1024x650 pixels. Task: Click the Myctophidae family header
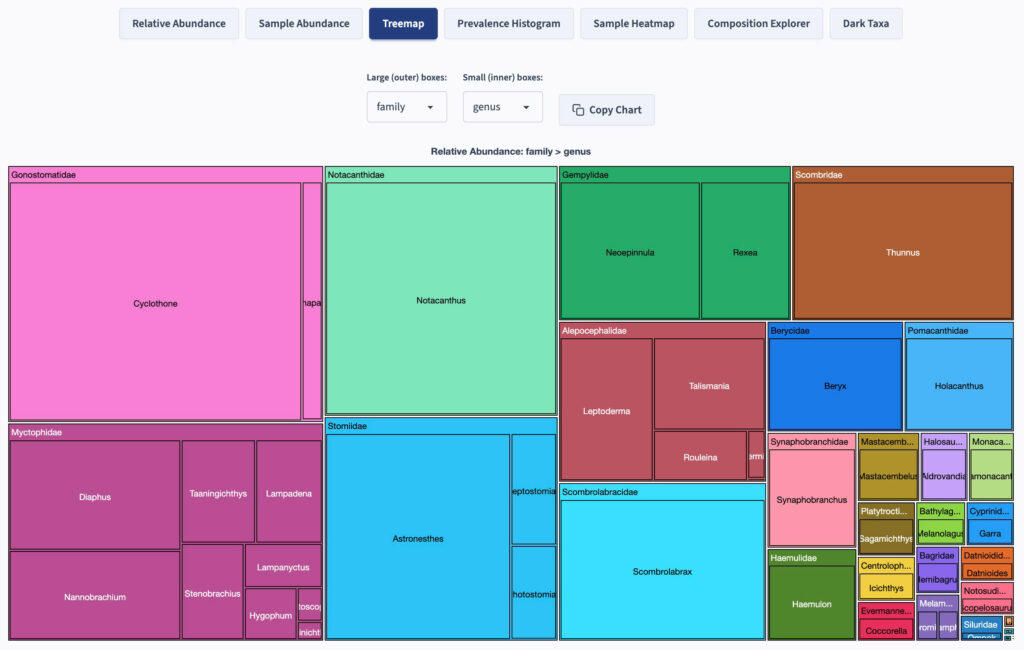(165, 432)
